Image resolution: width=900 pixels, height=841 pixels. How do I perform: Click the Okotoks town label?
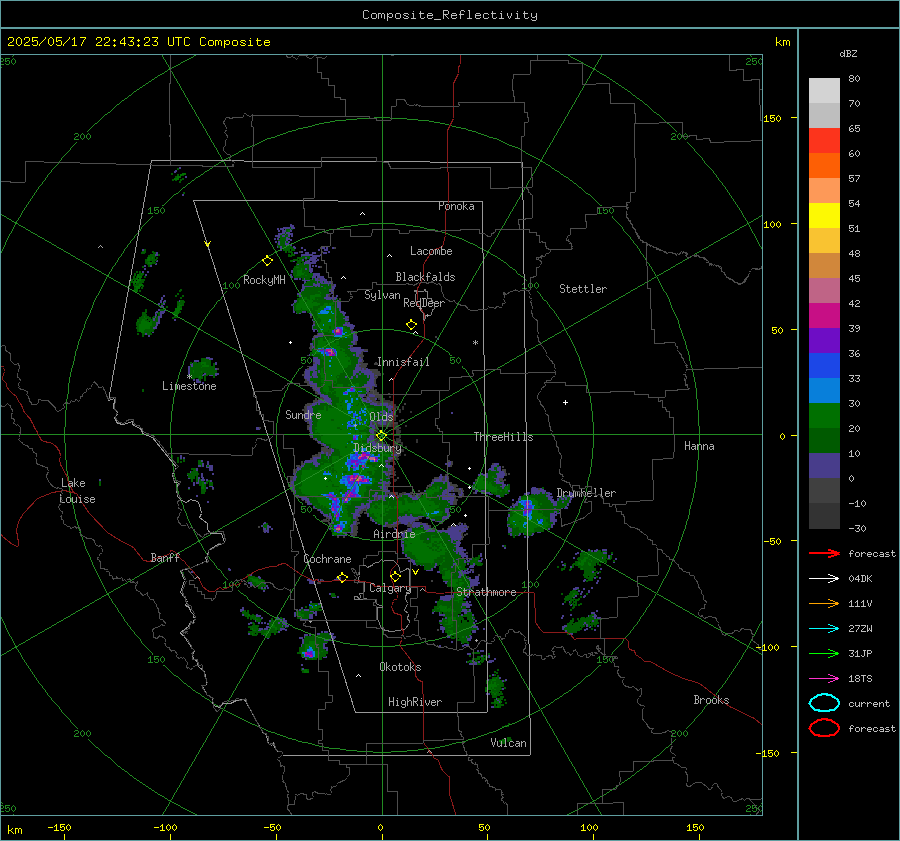pyautogui.click(x=400, y=667)
